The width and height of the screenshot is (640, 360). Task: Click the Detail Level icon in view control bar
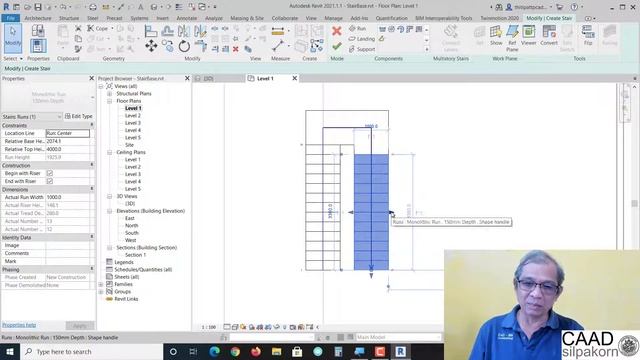tap(227, 327)
